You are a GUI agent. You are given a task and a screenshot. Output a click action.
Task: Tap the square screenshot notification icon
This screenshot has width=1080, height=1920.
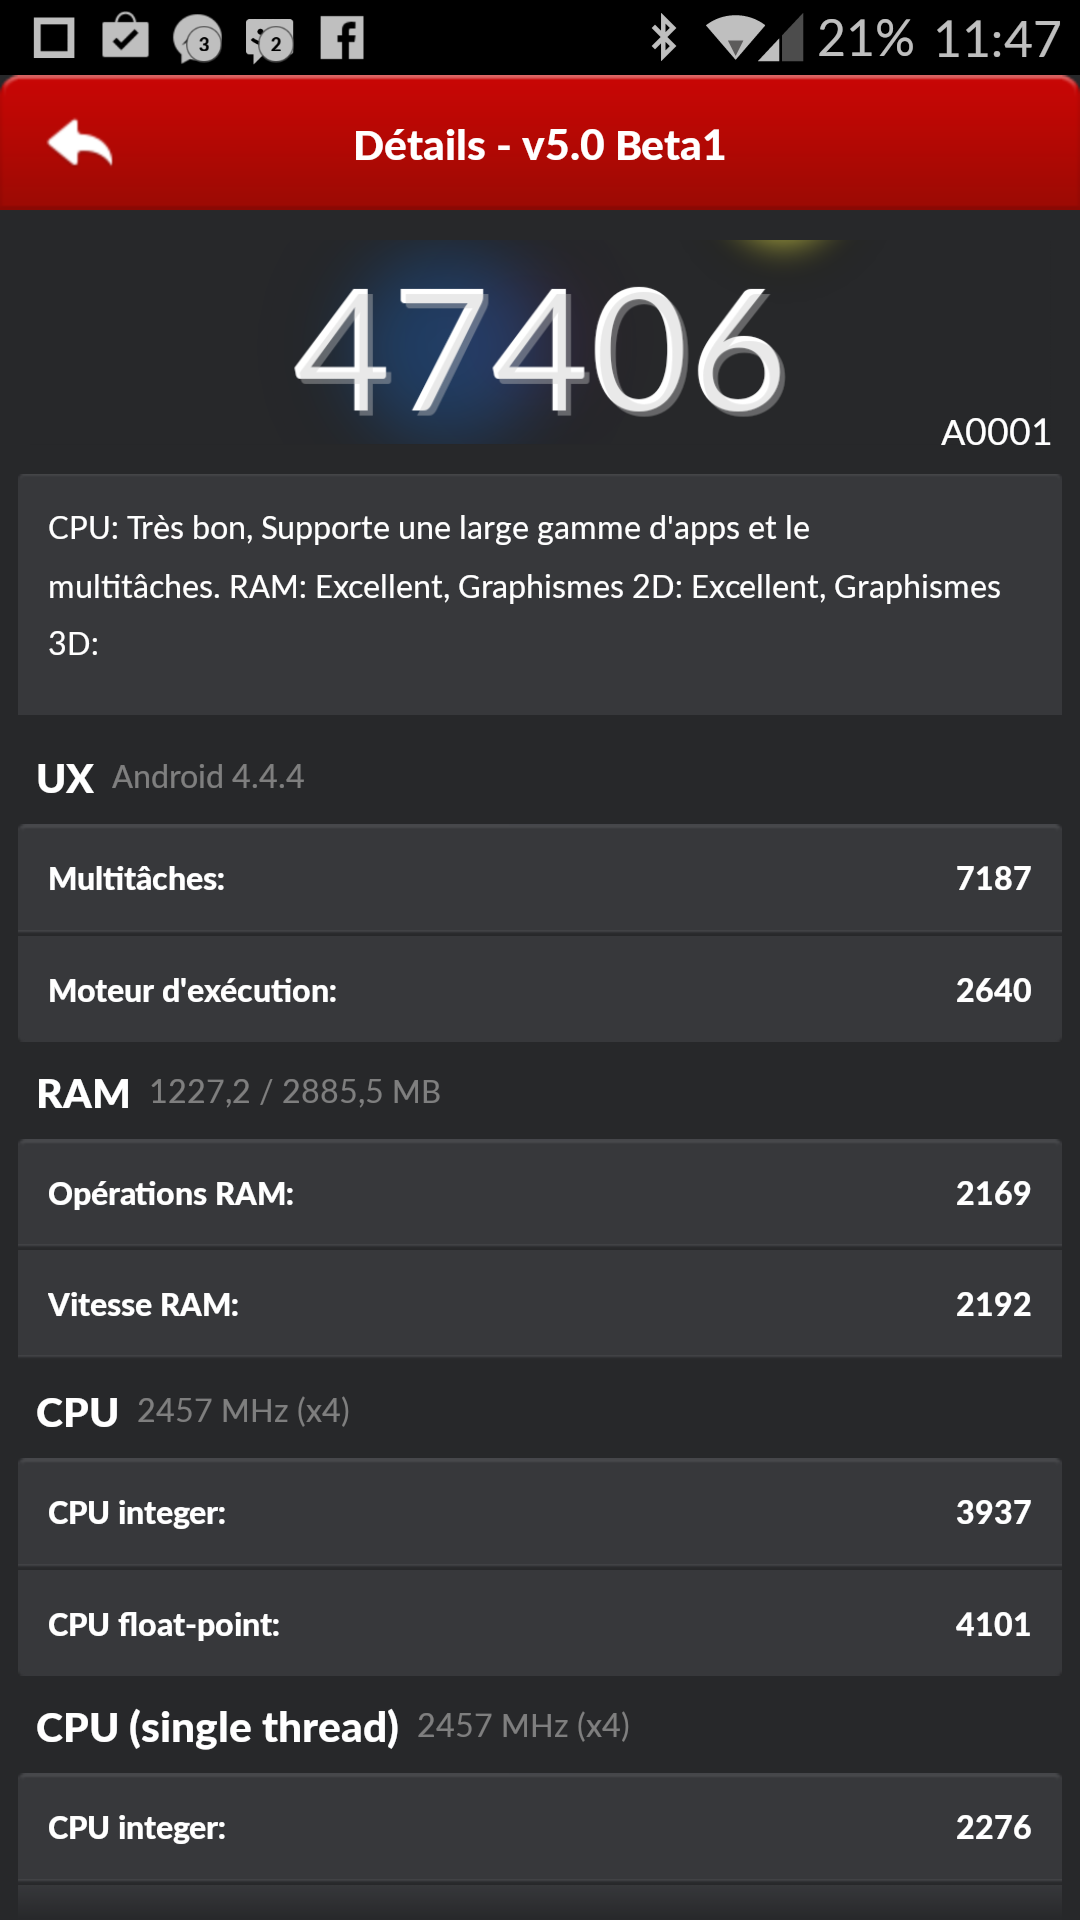54,39
